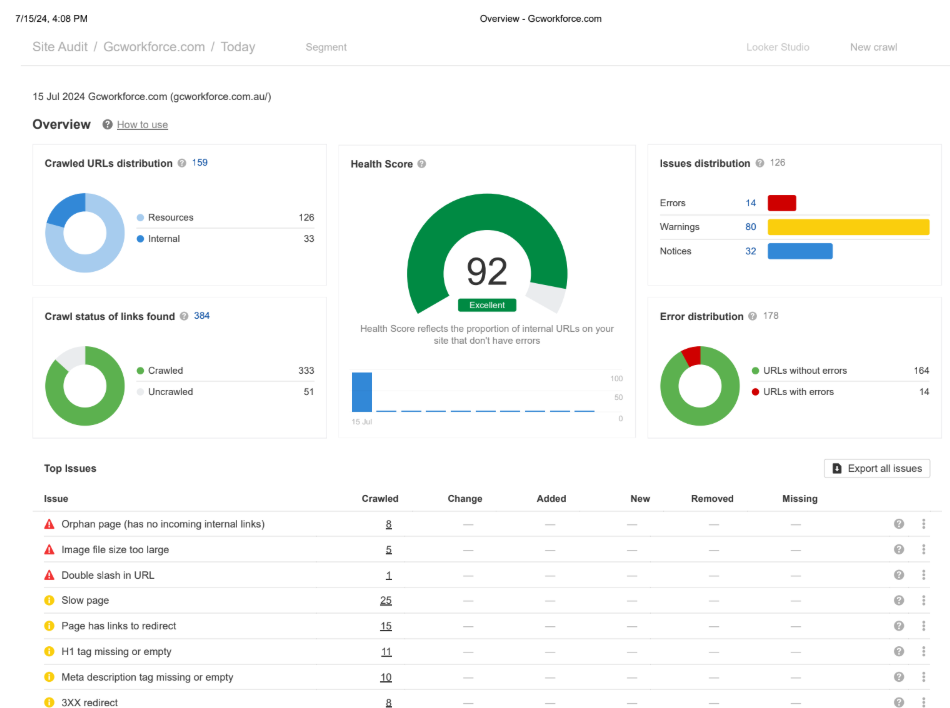Open more options menu for Image file size row
Viewport: 950px width, 708px height.
tap(924, 549)
